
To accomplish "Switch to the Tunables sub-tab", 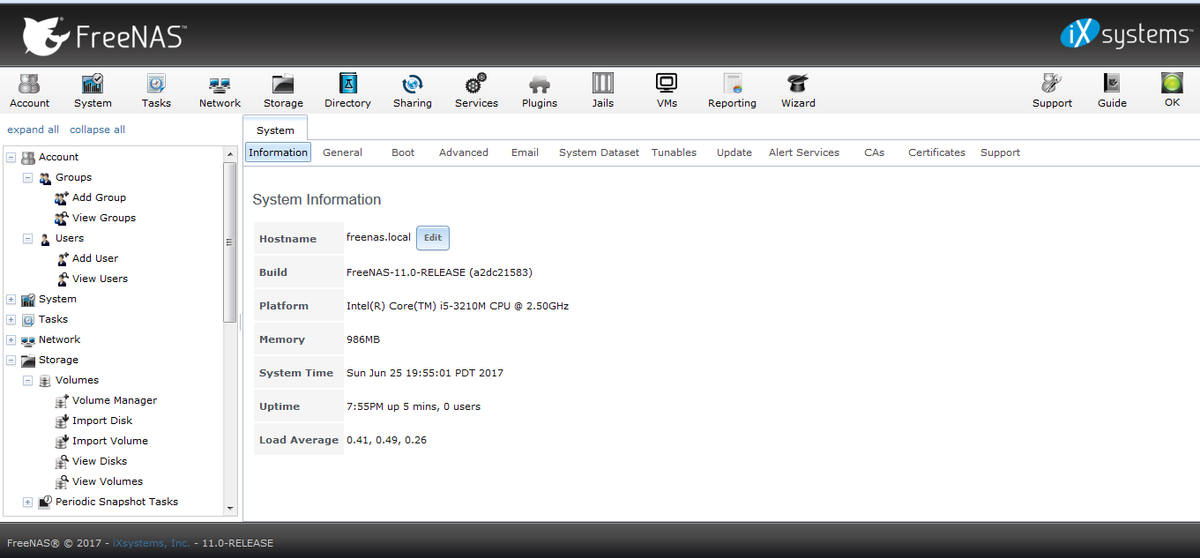I will click(674, 152).
